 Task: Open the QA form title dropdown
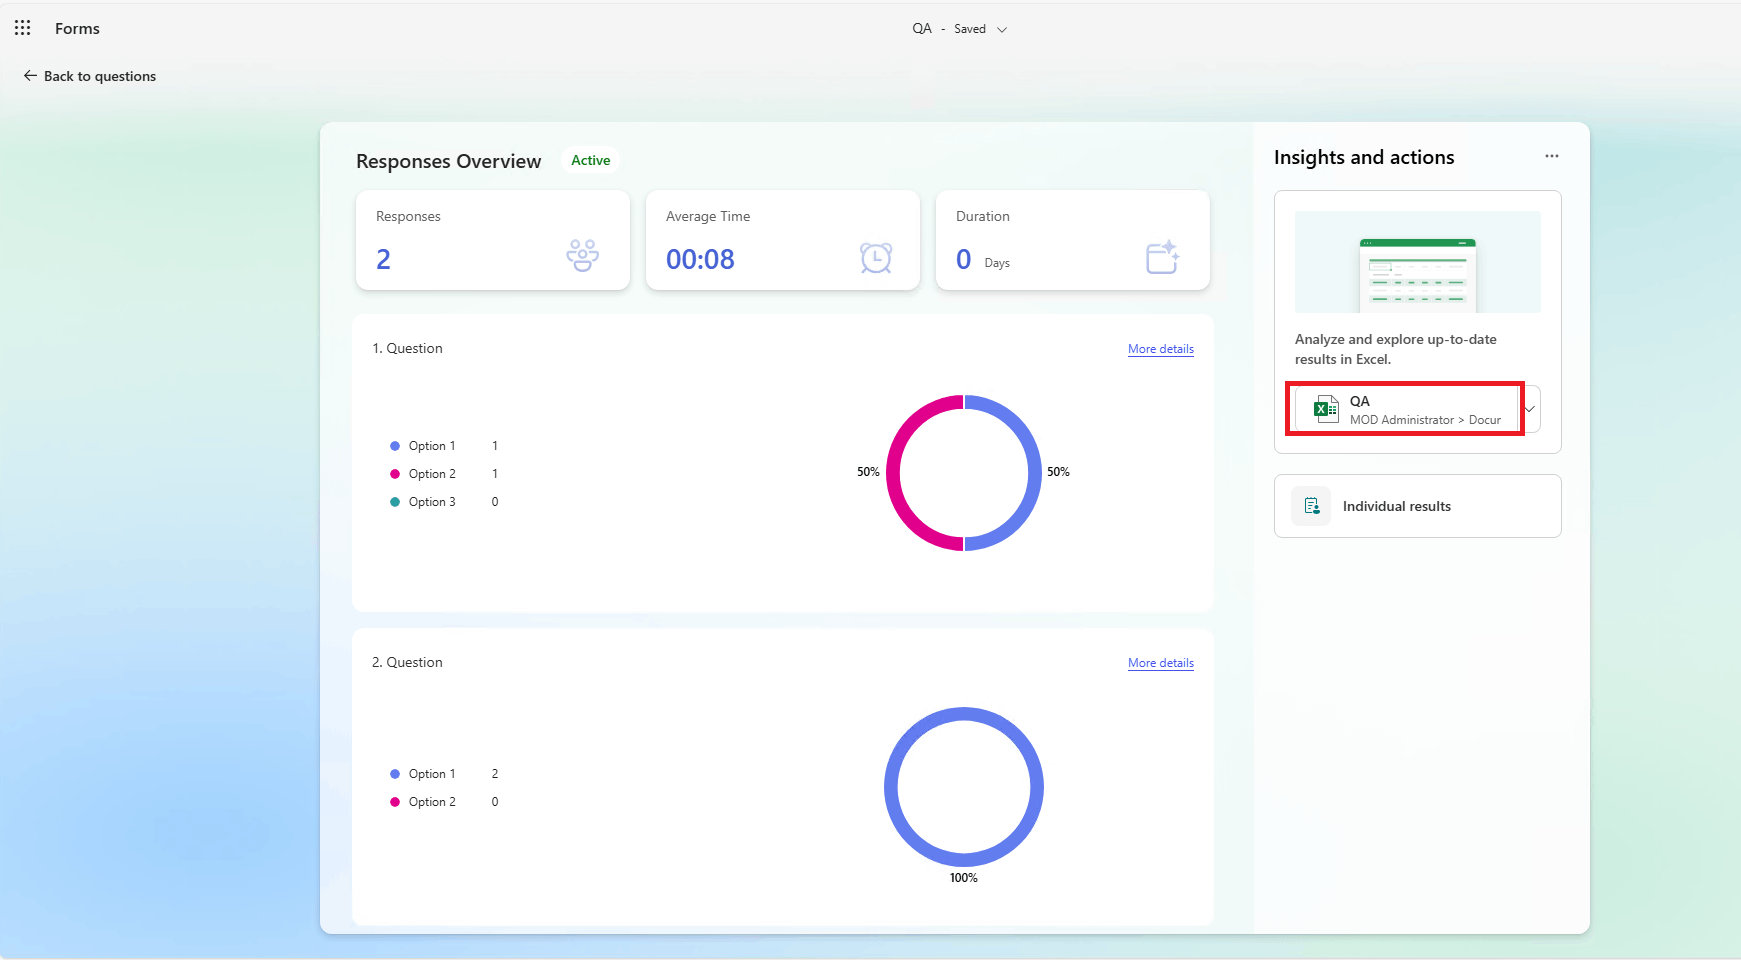point(959,29)
